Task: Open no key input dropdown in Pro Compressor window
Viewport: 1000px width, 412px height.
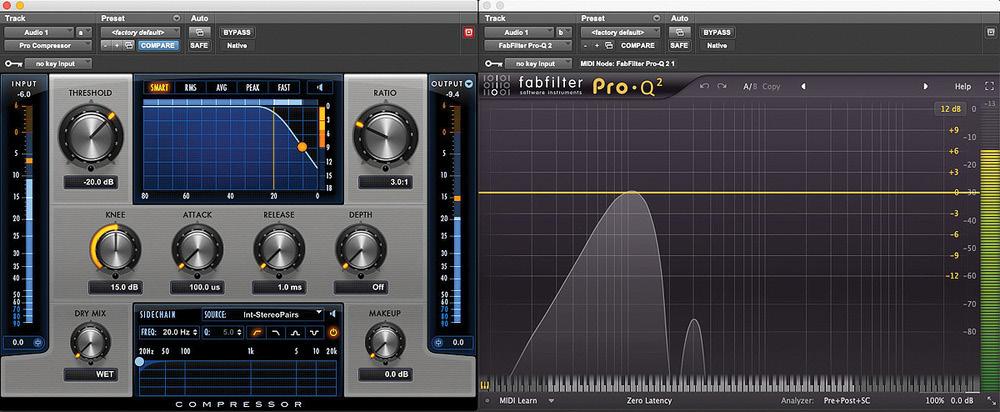Action: [x=59, y=63]
